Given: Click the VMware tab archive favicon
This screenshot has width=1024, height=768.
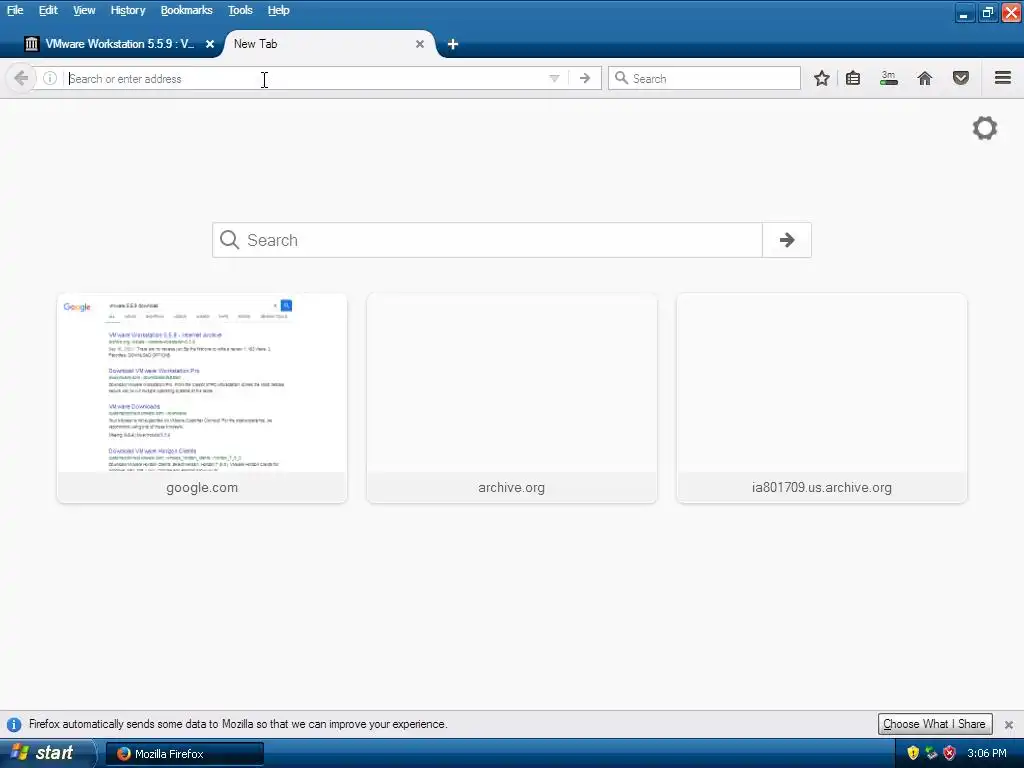Looking at the screenshot, I should (31, 44).
